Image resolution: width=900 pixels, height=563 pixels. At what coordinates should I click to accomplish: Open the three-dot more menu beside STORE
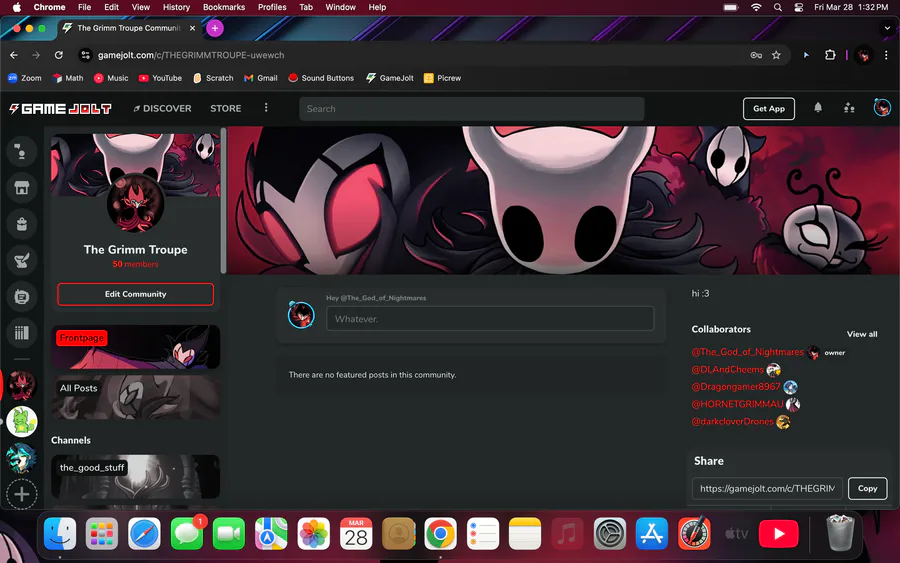point(266,108)
